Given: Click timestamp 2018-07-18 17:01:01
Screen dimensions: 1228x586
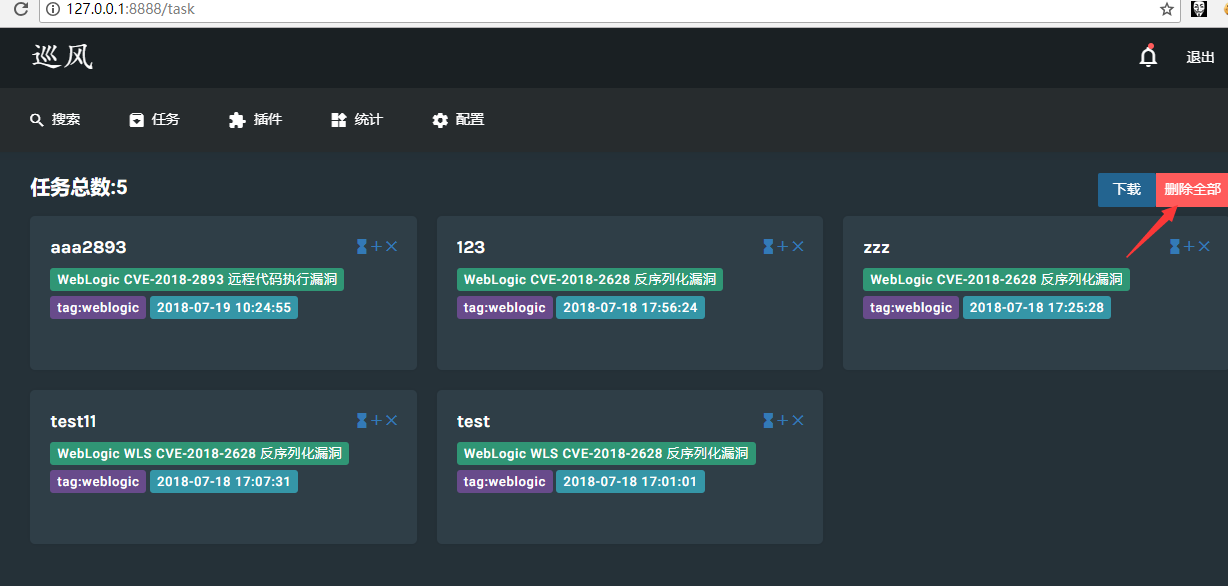Looking at the screenshot, I should pyautogui.click(x=630, y=481).
